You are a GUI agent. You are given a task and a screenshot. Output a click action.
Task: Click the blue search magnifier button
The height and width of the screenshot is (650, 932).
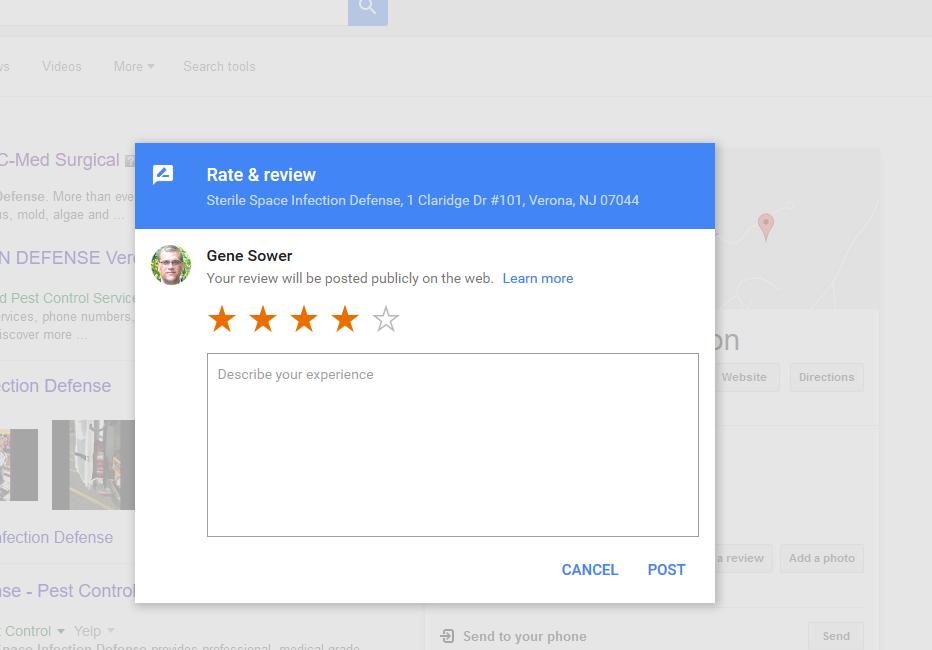point(368,10)
